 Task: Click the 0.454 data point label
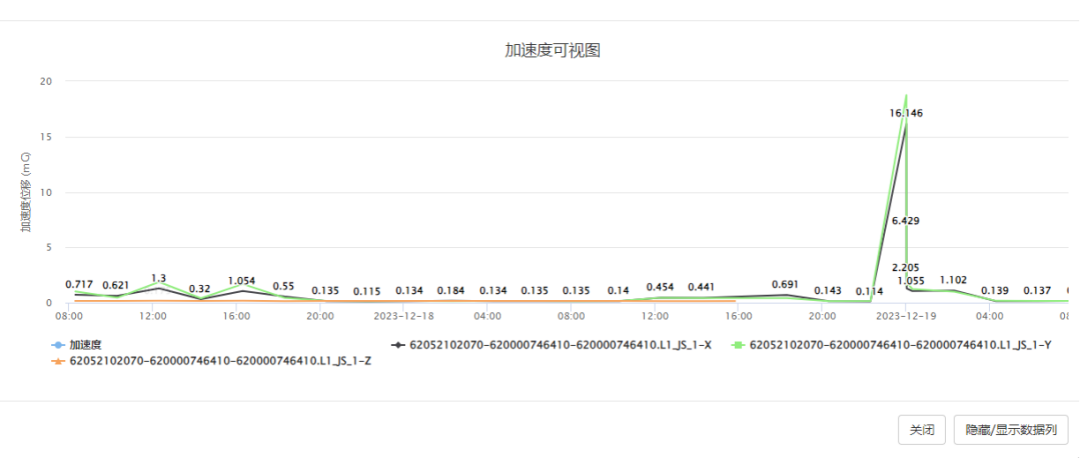pos(660,287)
